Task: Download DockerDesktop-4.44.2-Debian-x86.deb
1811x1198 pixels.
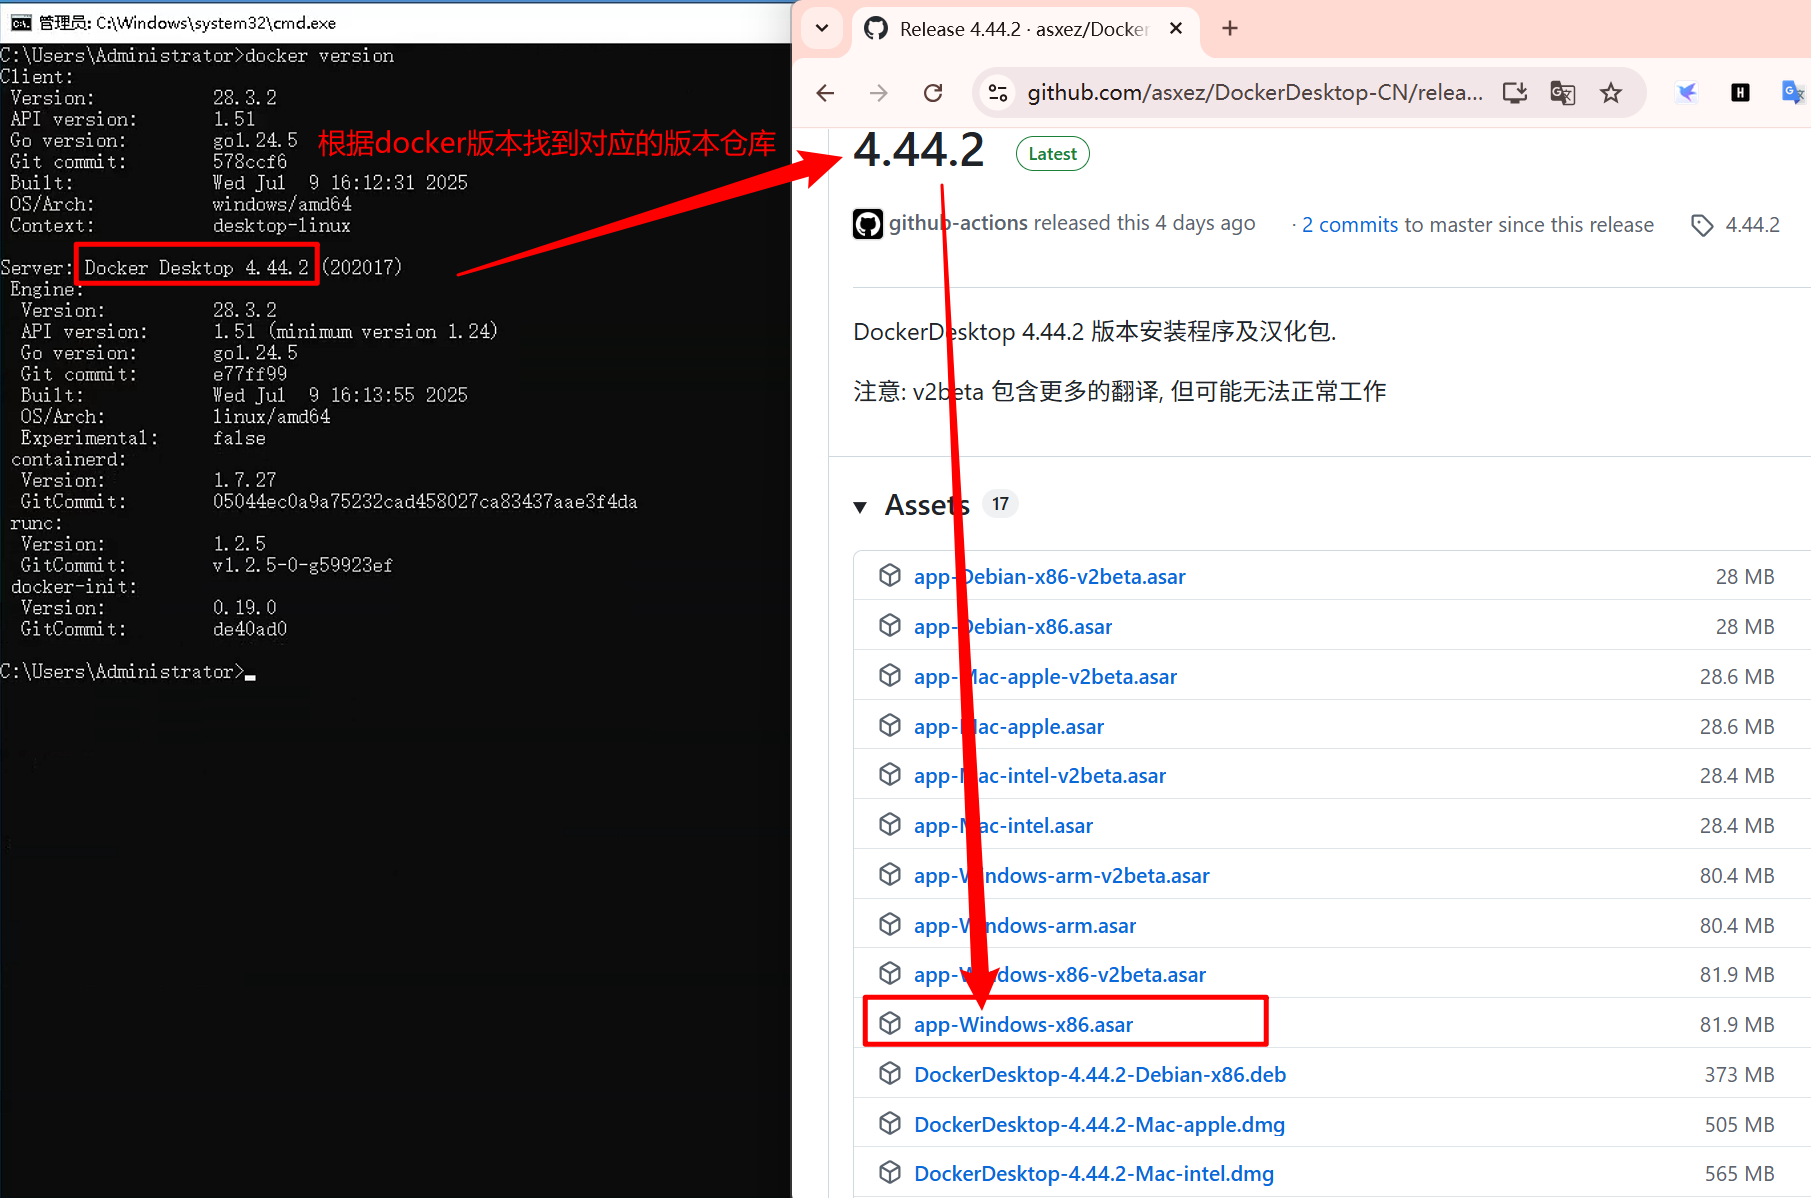Action: (1100, 1075)
